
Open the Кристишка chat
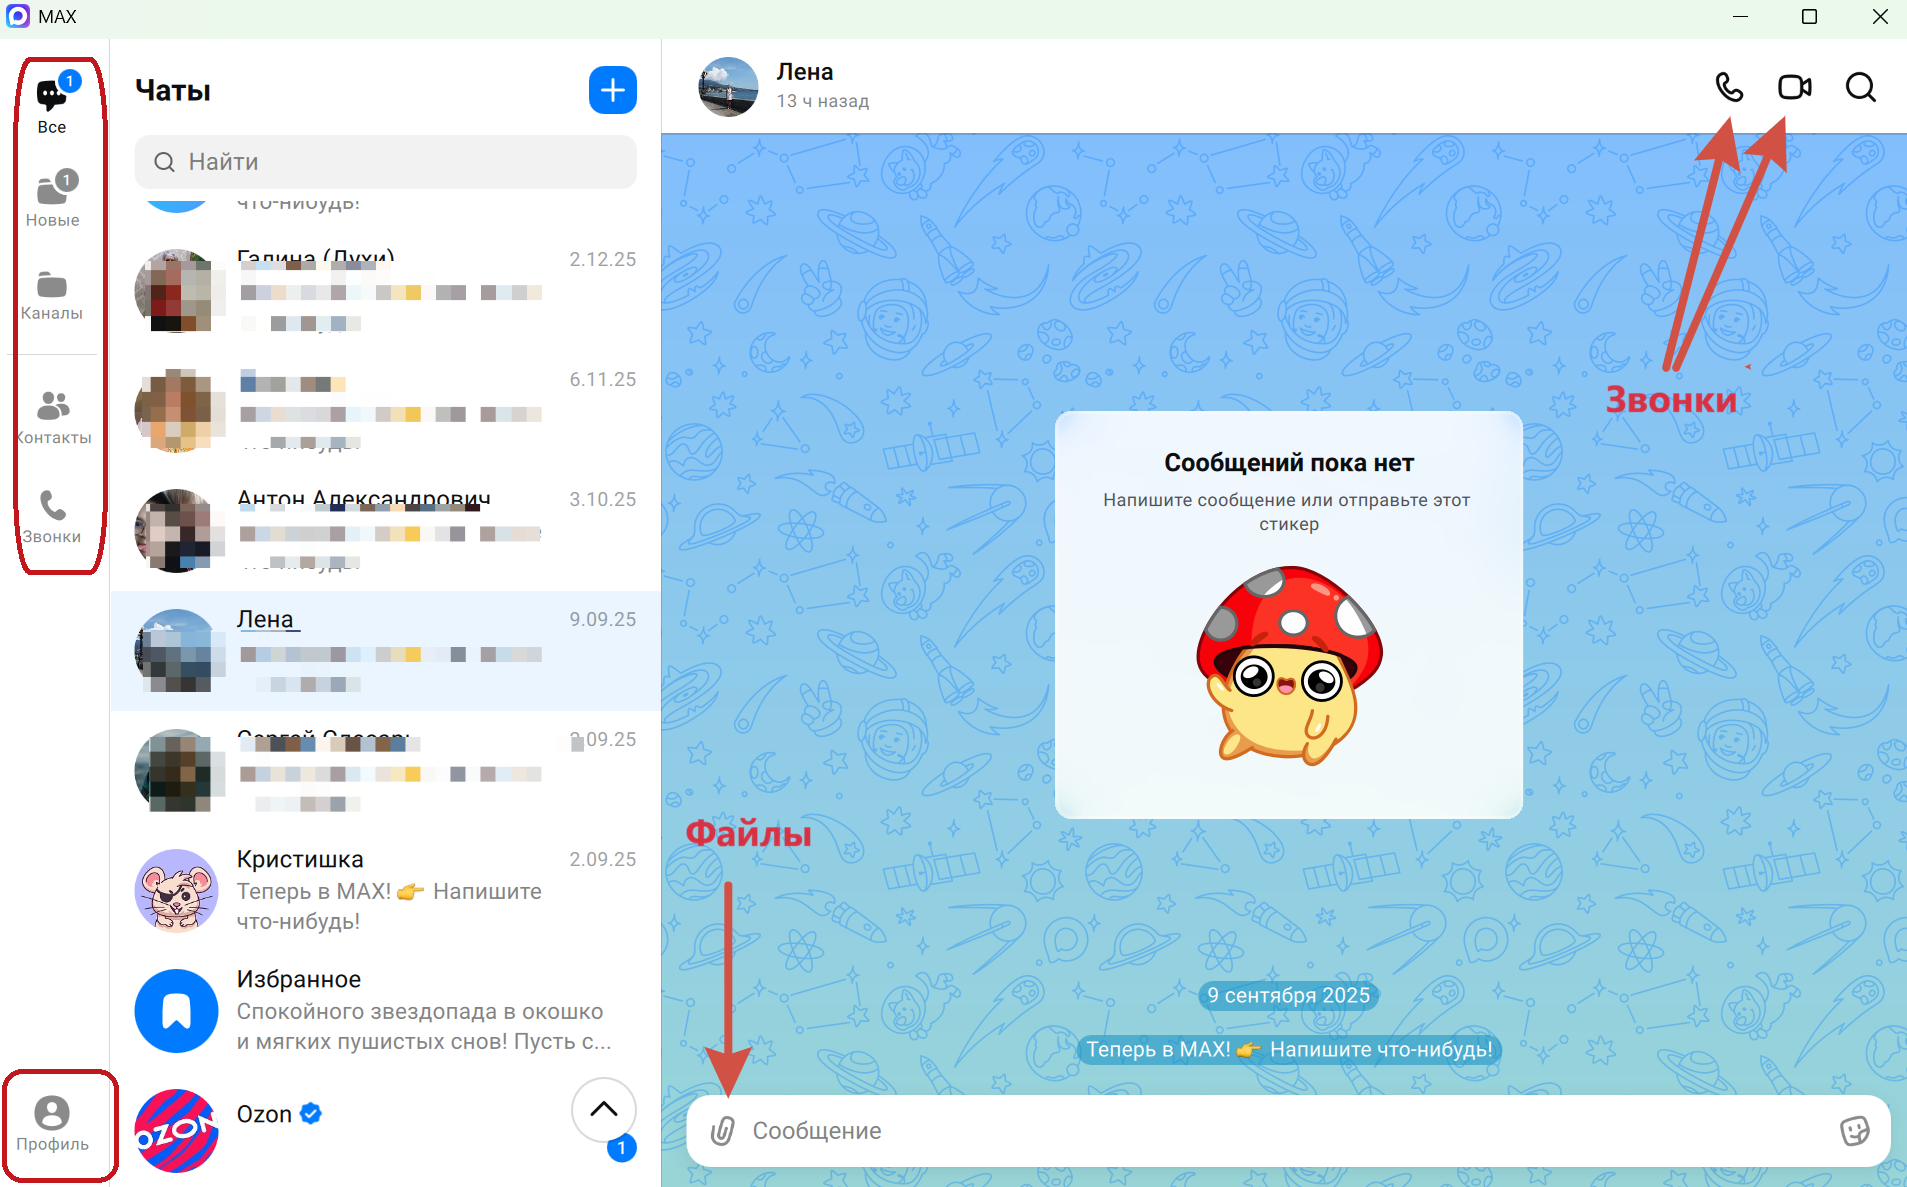tap(385, 890)
